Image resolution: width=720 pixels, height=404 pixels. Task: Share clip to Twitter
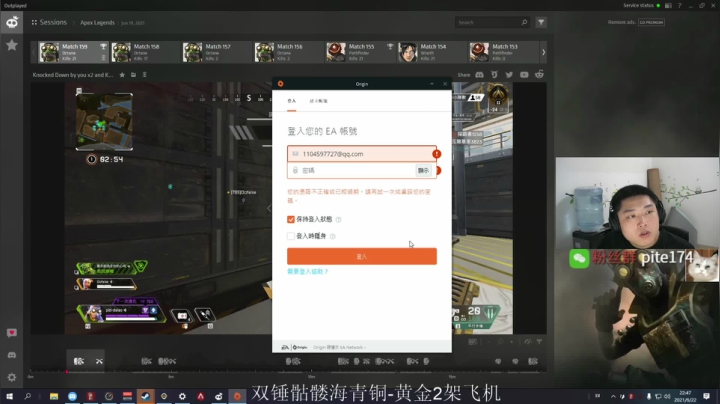click(x=509, y=75)
